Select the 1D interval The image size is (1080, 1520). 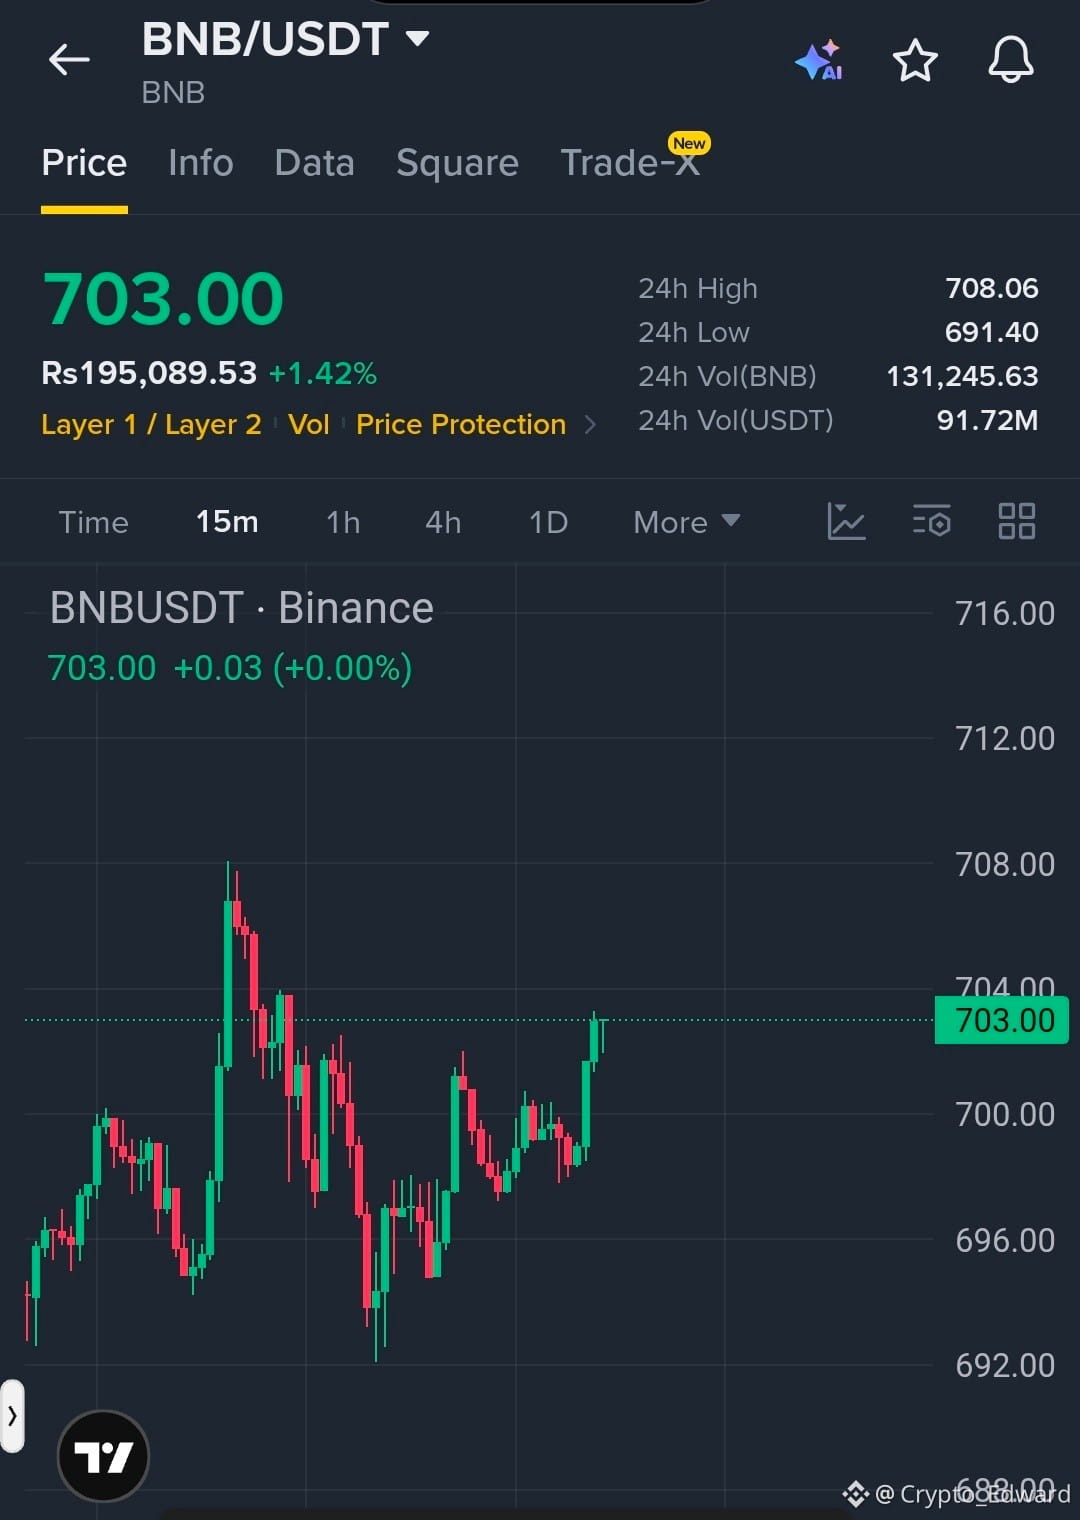pos(548,522)
